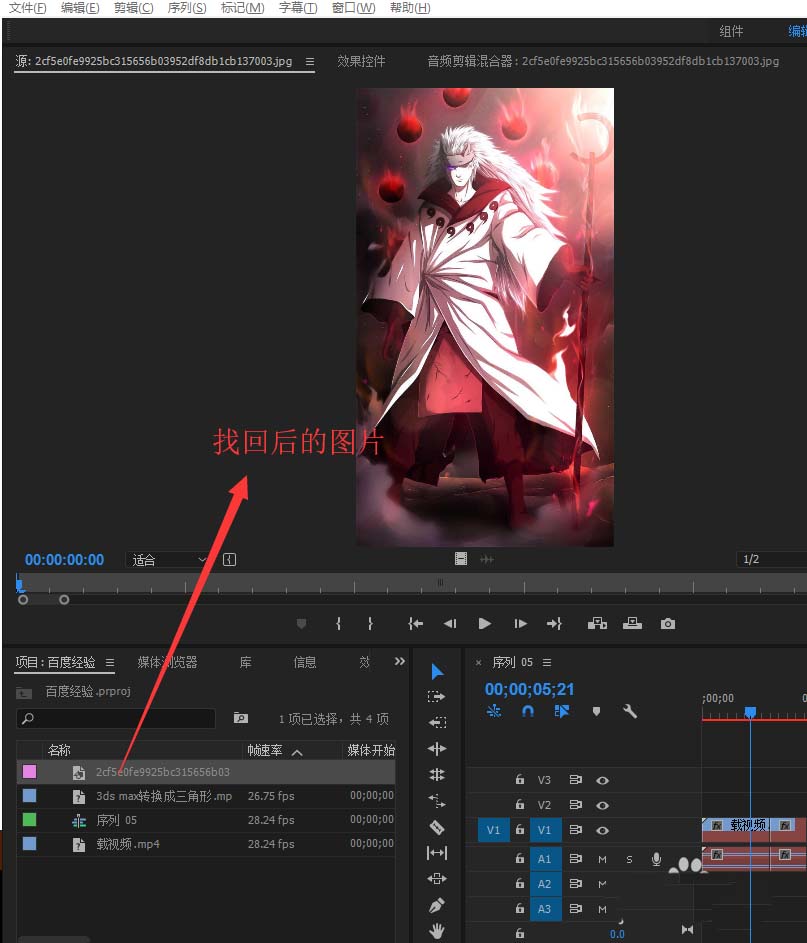
Task: Step forward one frame
Action: point(520,624)
